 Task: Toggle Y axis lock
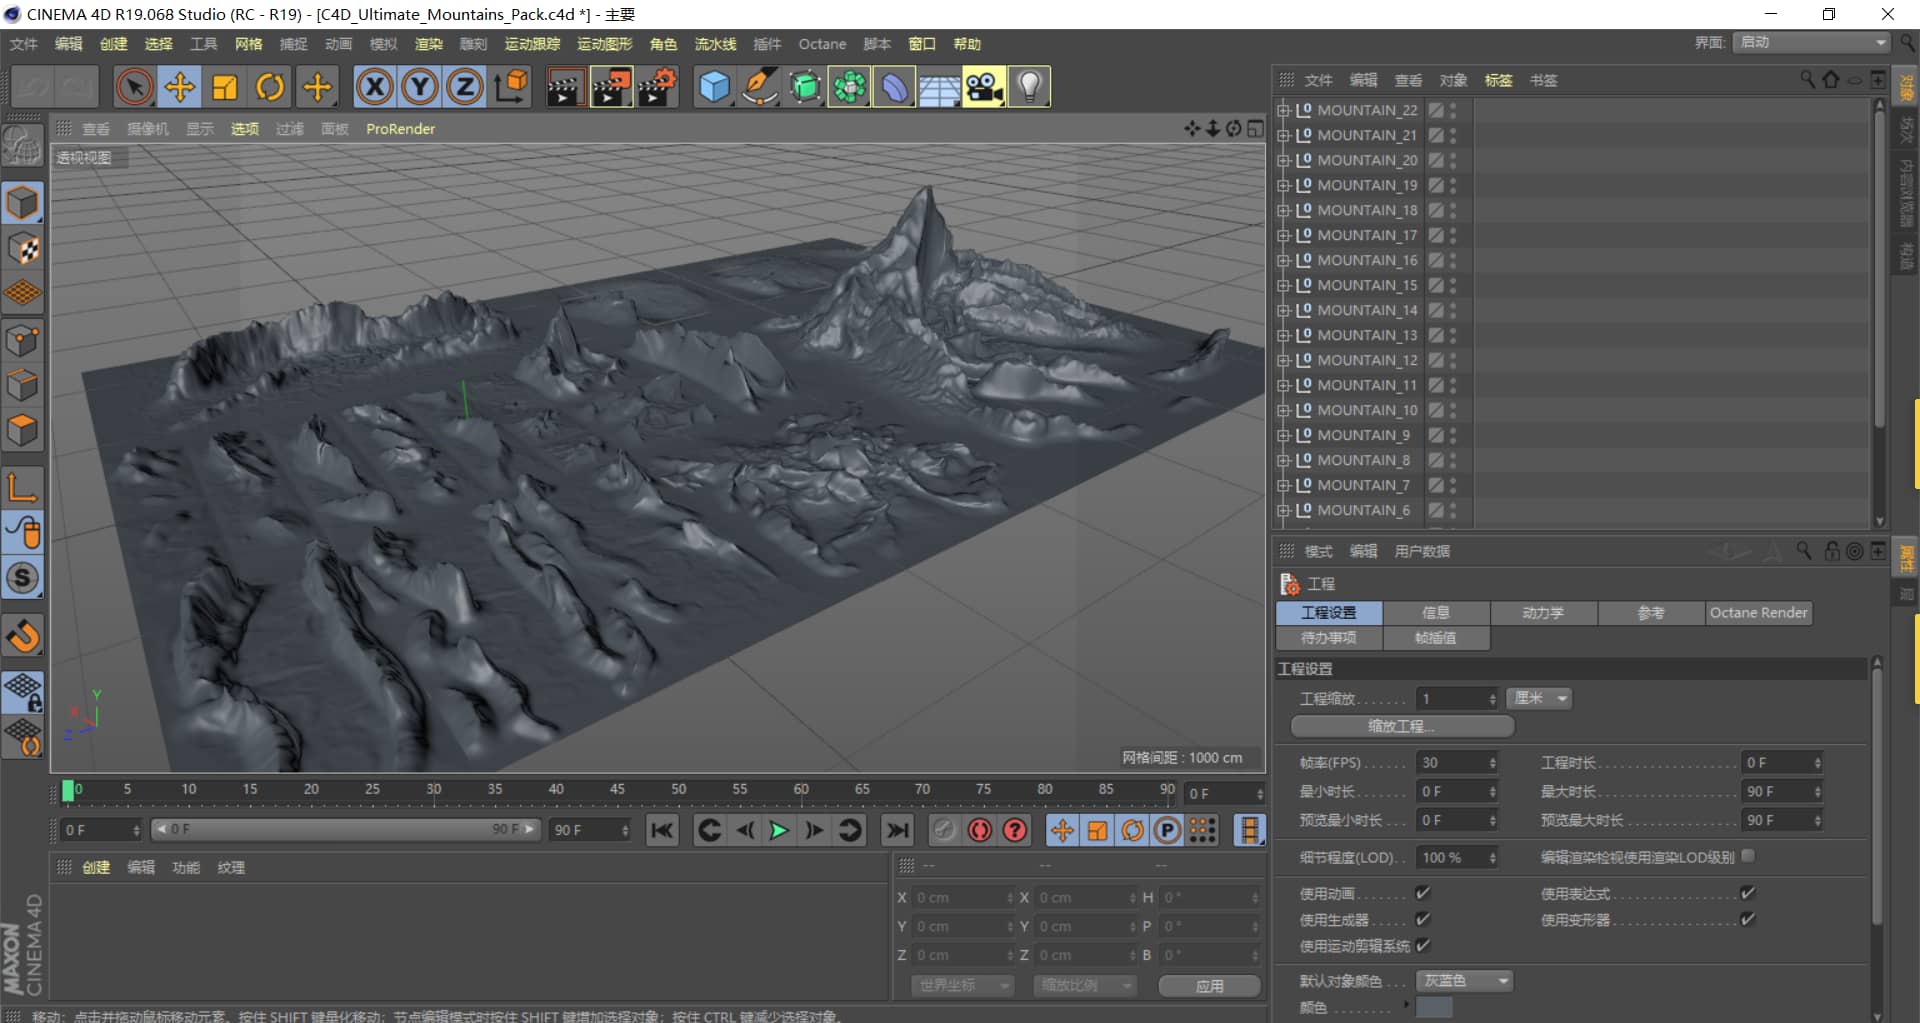tap(420, 87)
